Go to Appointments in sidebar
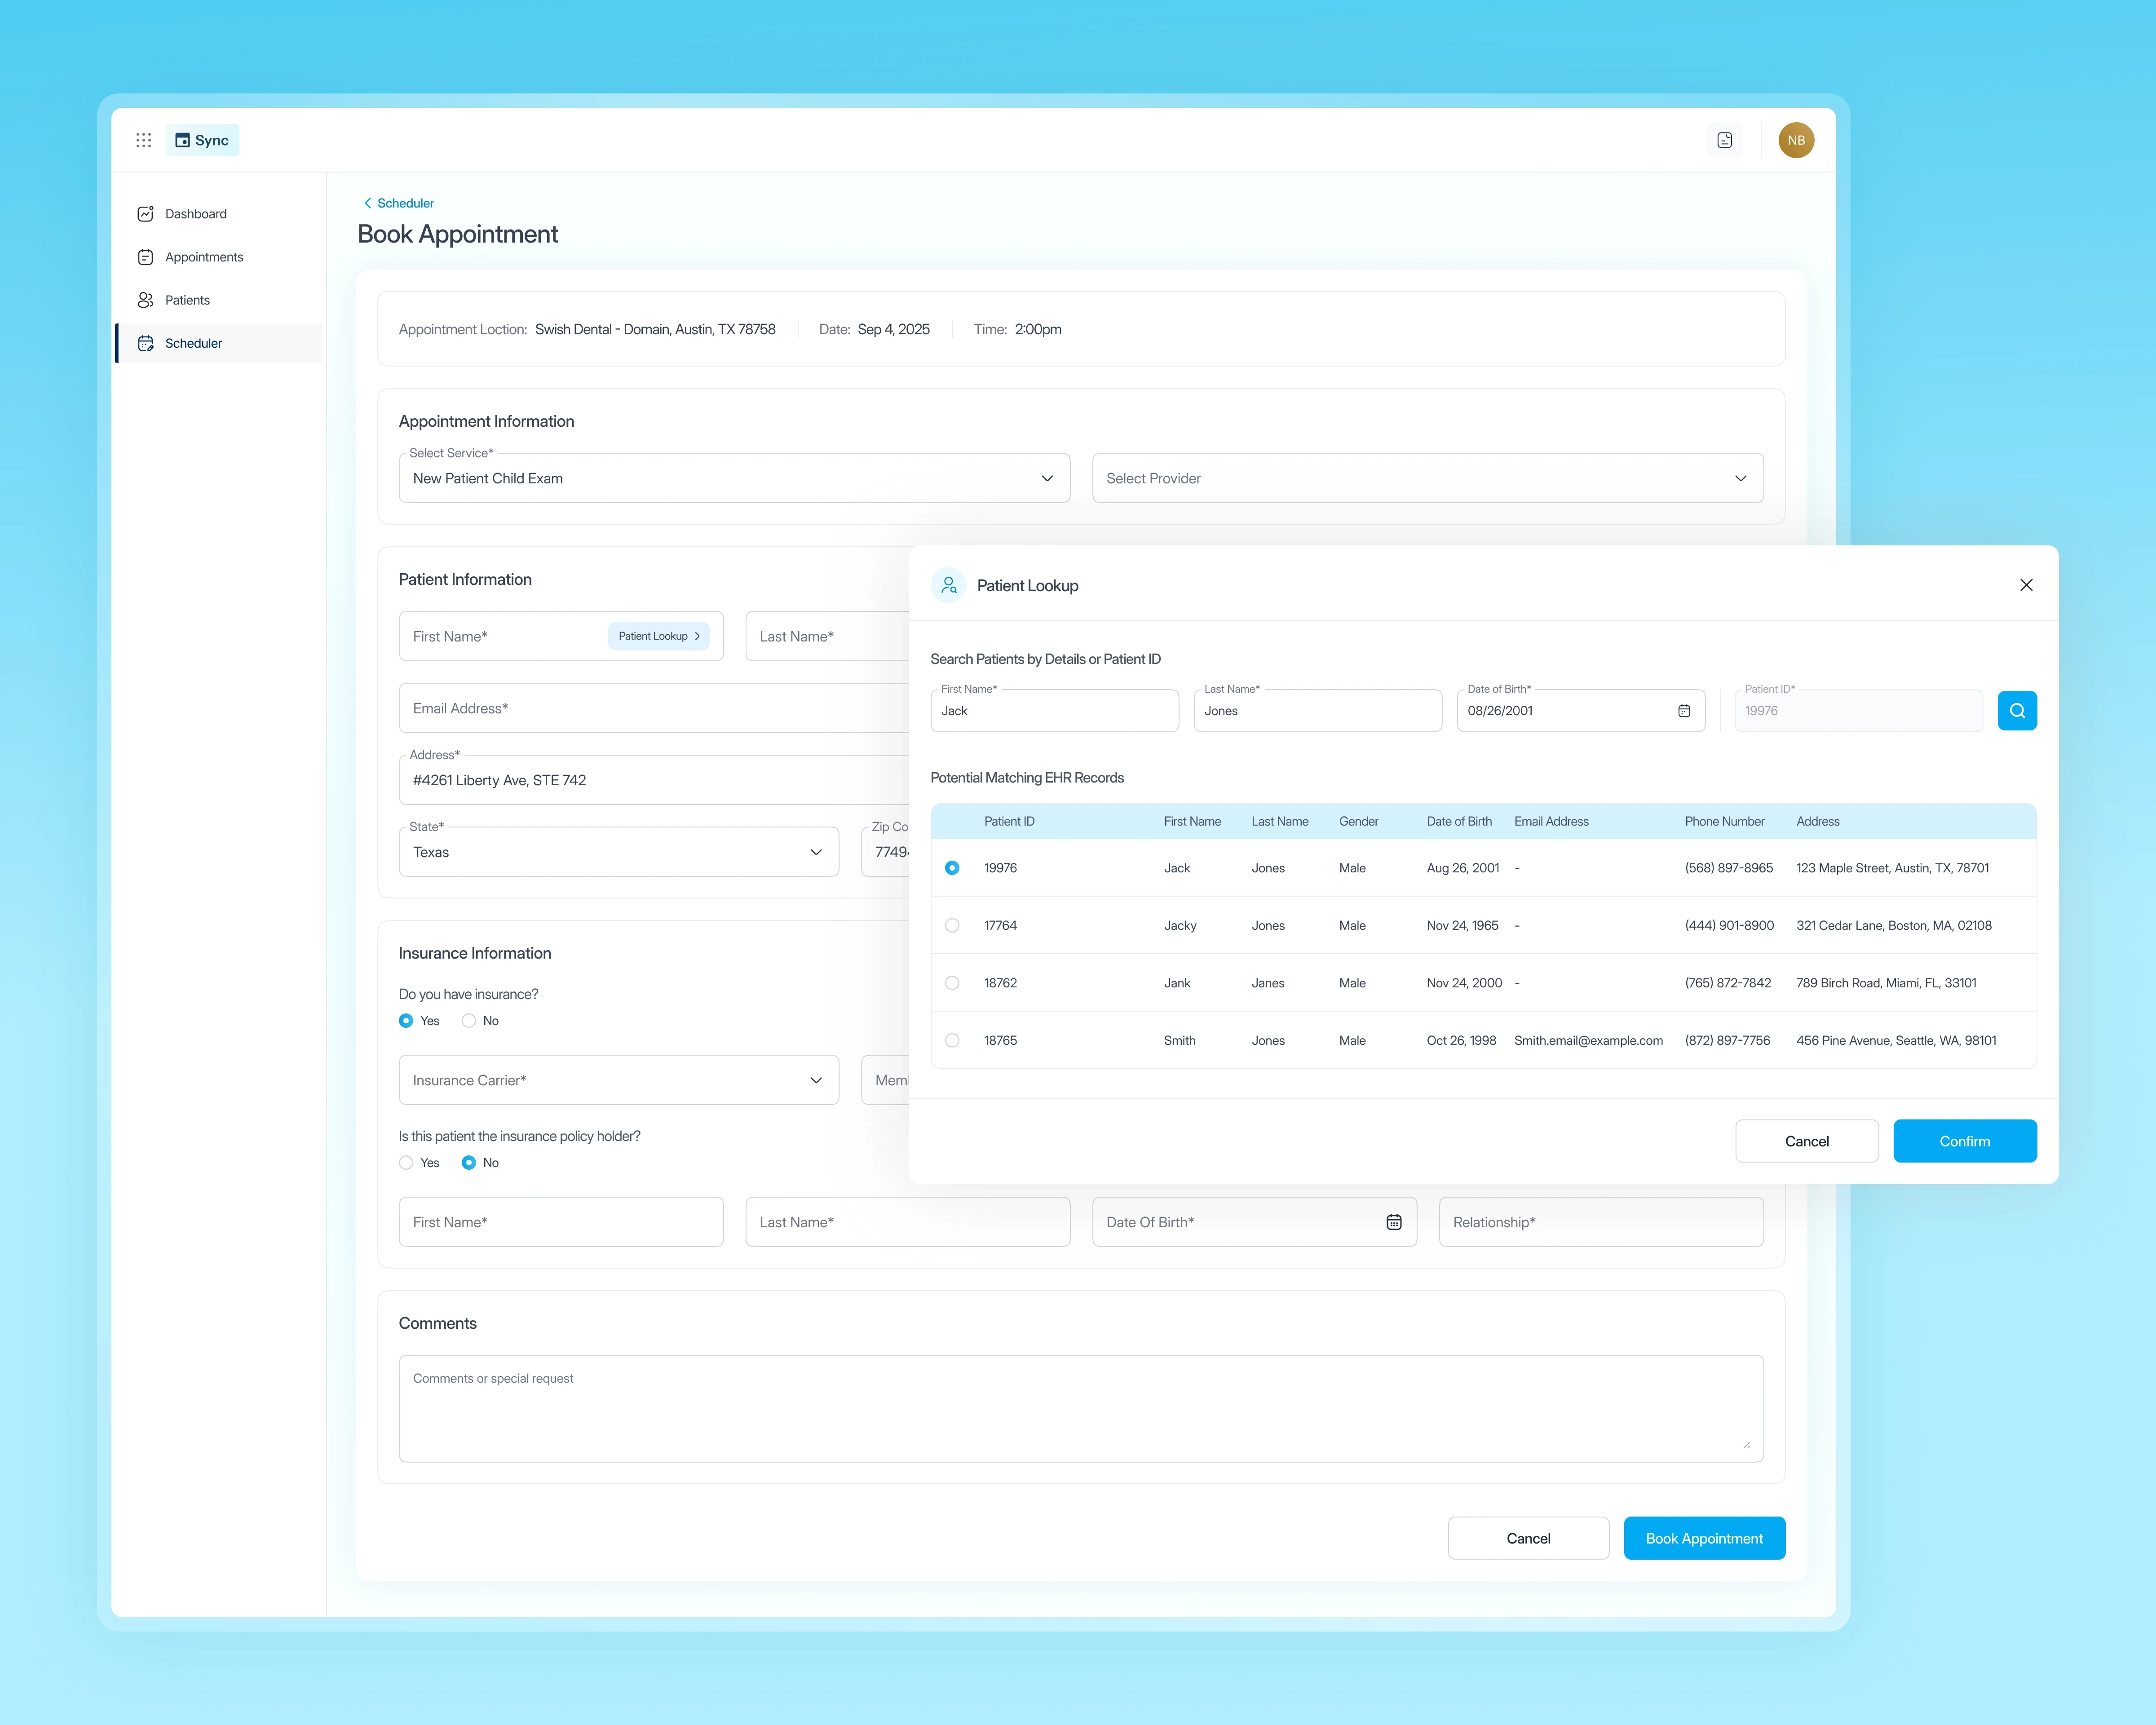This screenshot has width=2156, height=1725. point(204,257)
